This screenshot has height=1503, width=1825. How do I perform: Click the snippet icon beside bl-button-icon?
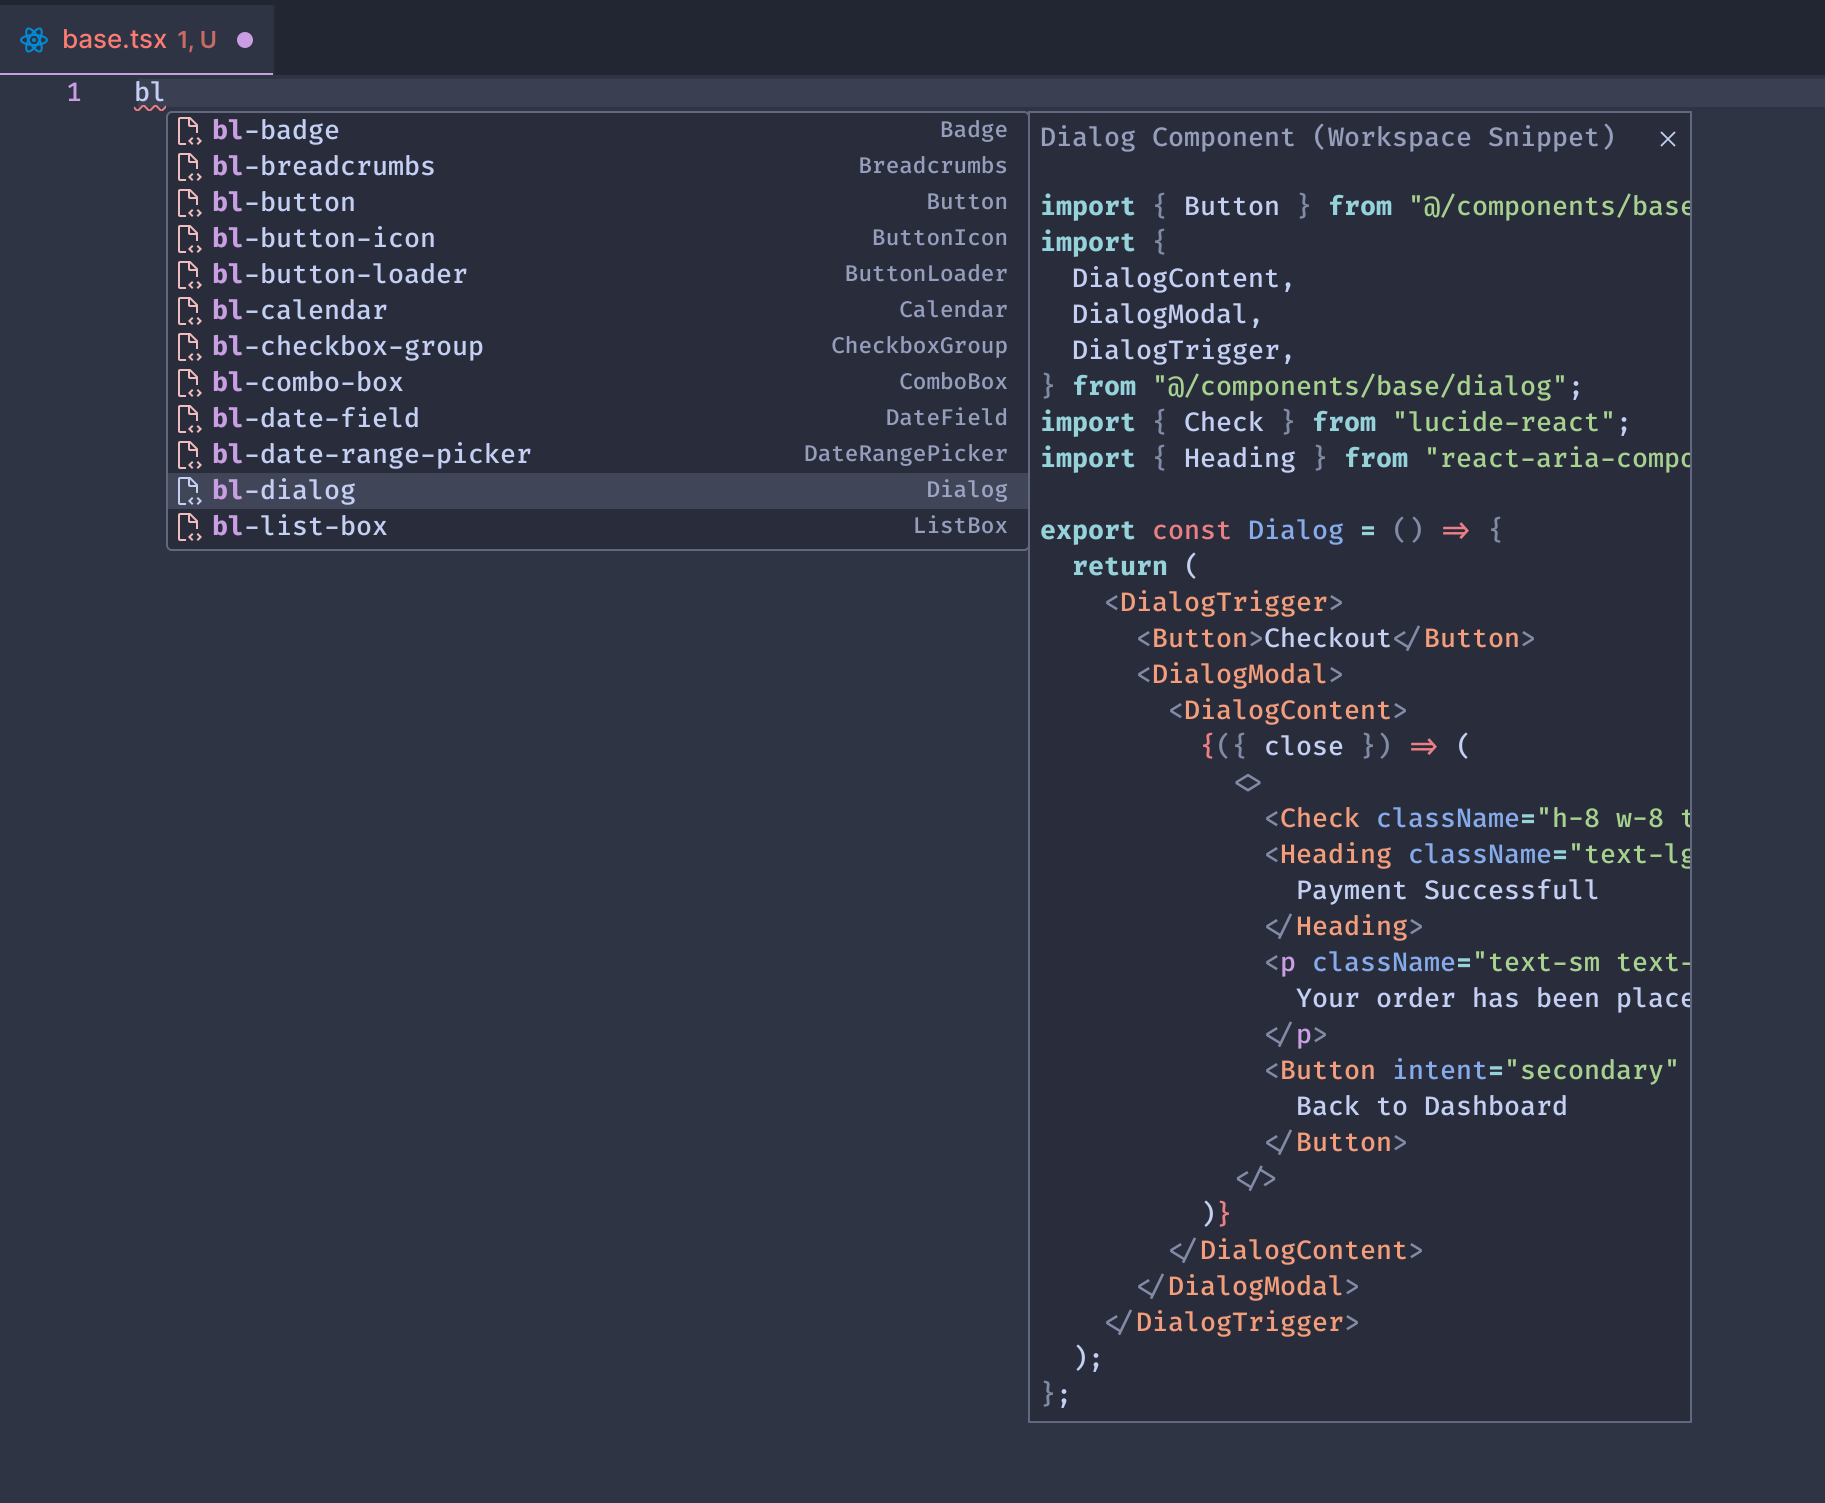[189, 238]
